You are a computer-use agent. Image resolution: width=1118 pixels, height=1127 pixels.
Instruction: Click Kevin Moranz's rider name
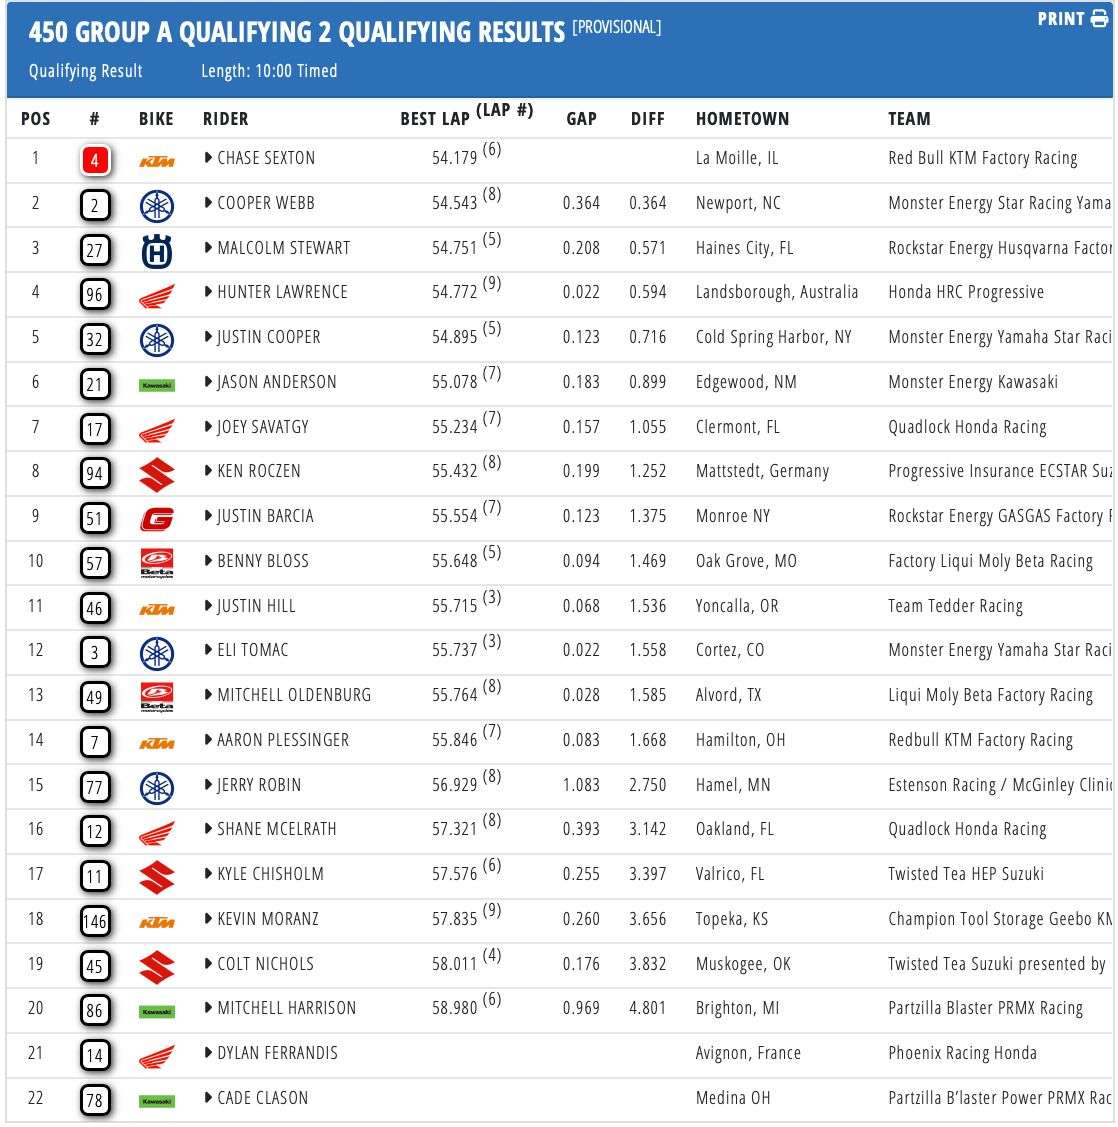[267, 919]
